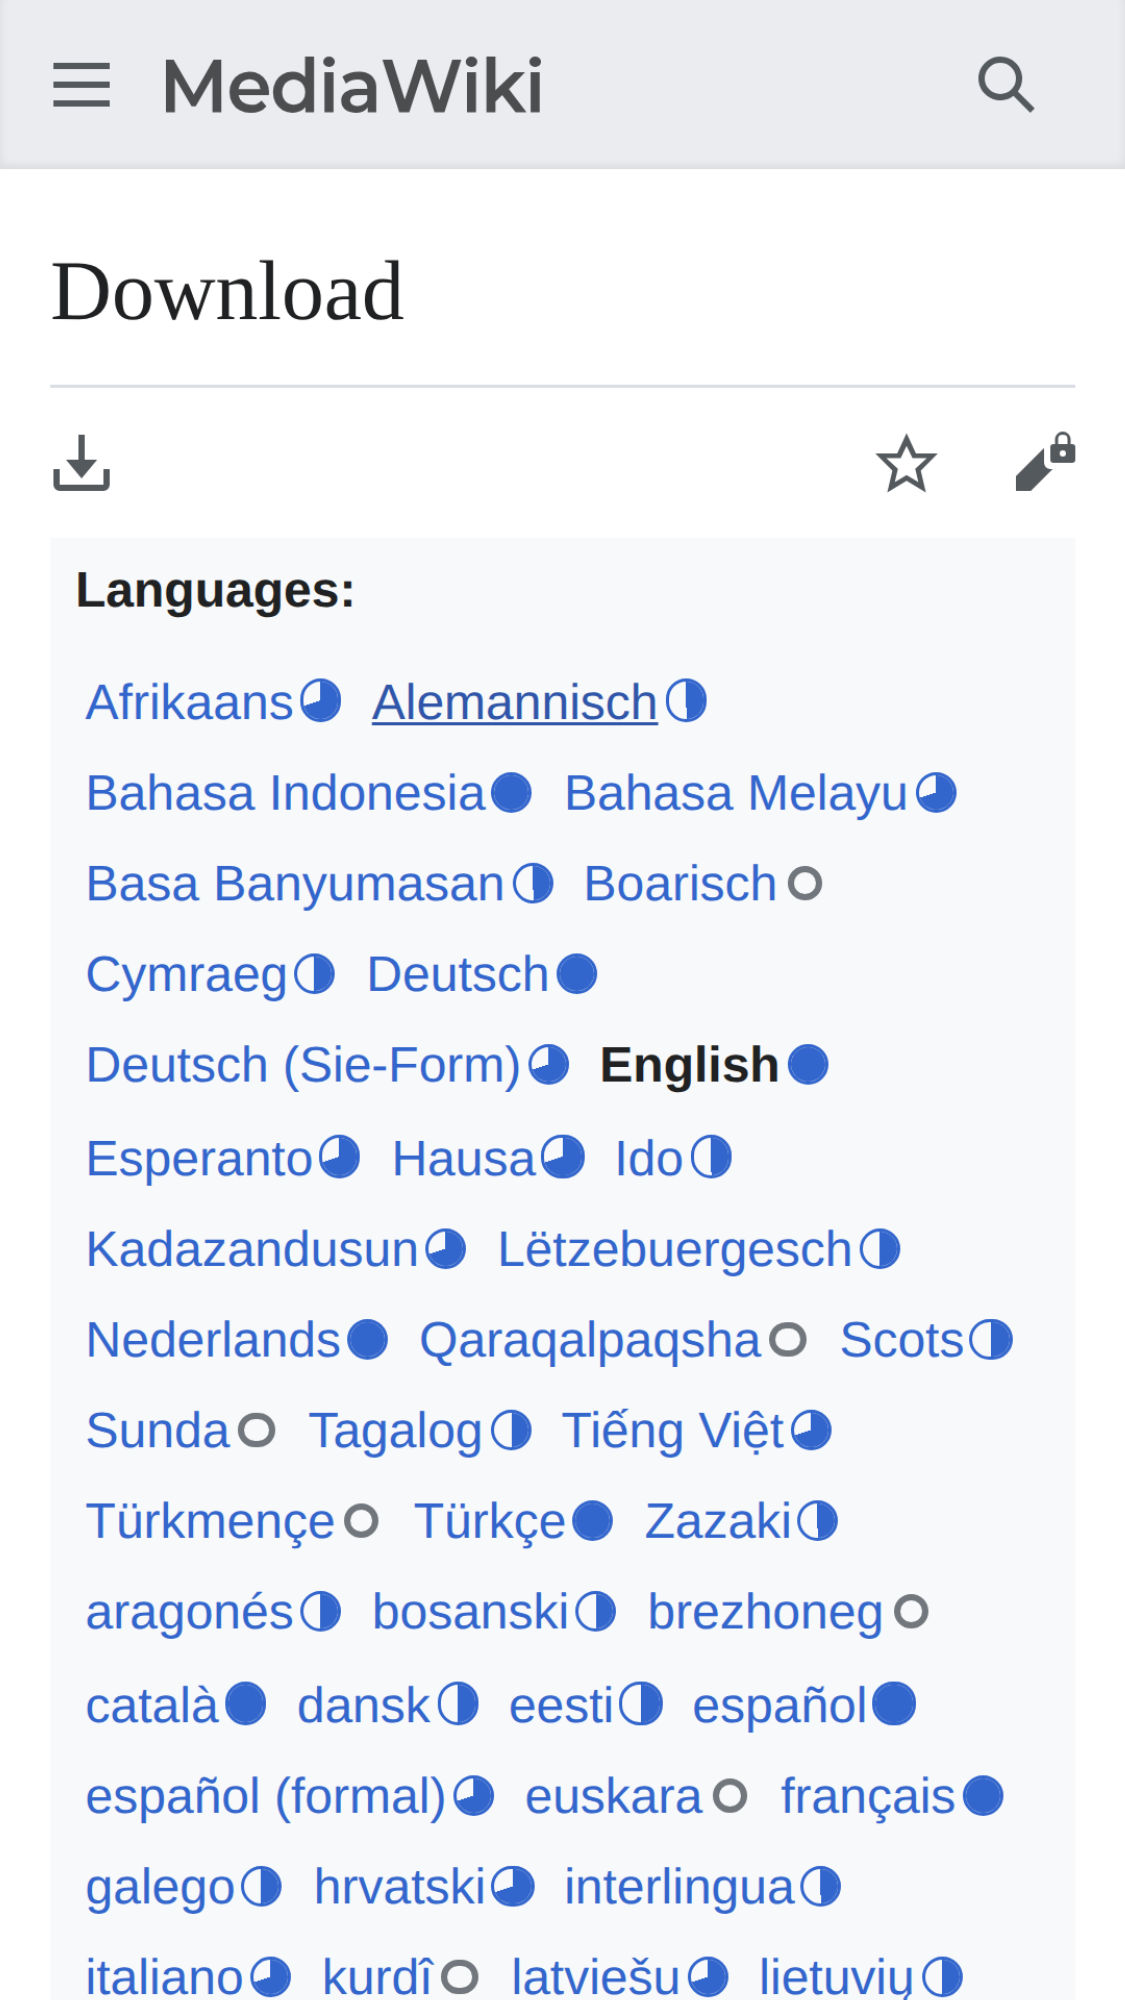Click the MediaWiki site logo
Viewport: 1125px width, 2000px height.
tap(352, 86)
